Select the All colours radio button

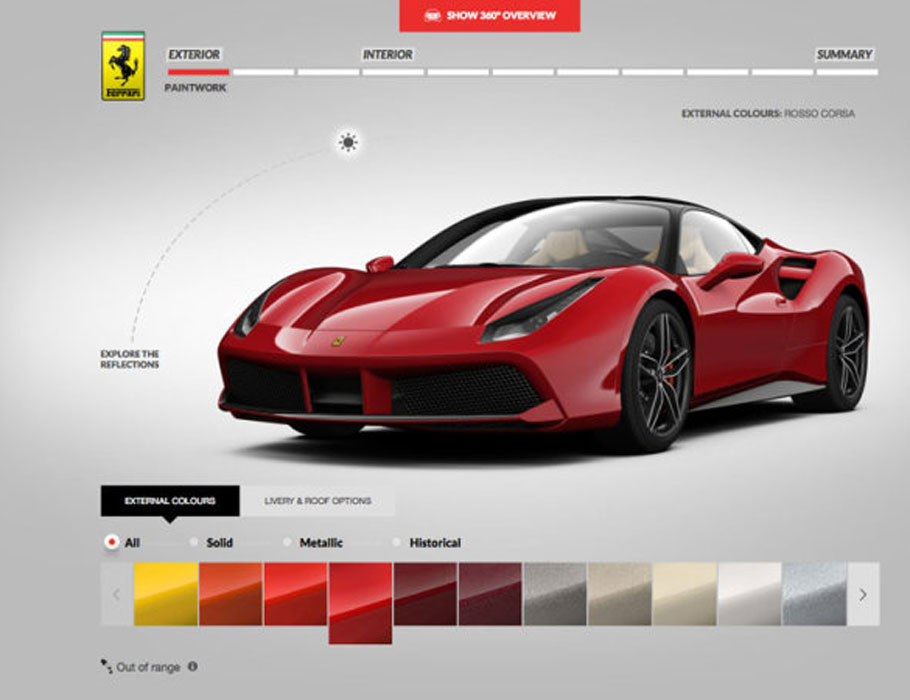tap(112, 542)
